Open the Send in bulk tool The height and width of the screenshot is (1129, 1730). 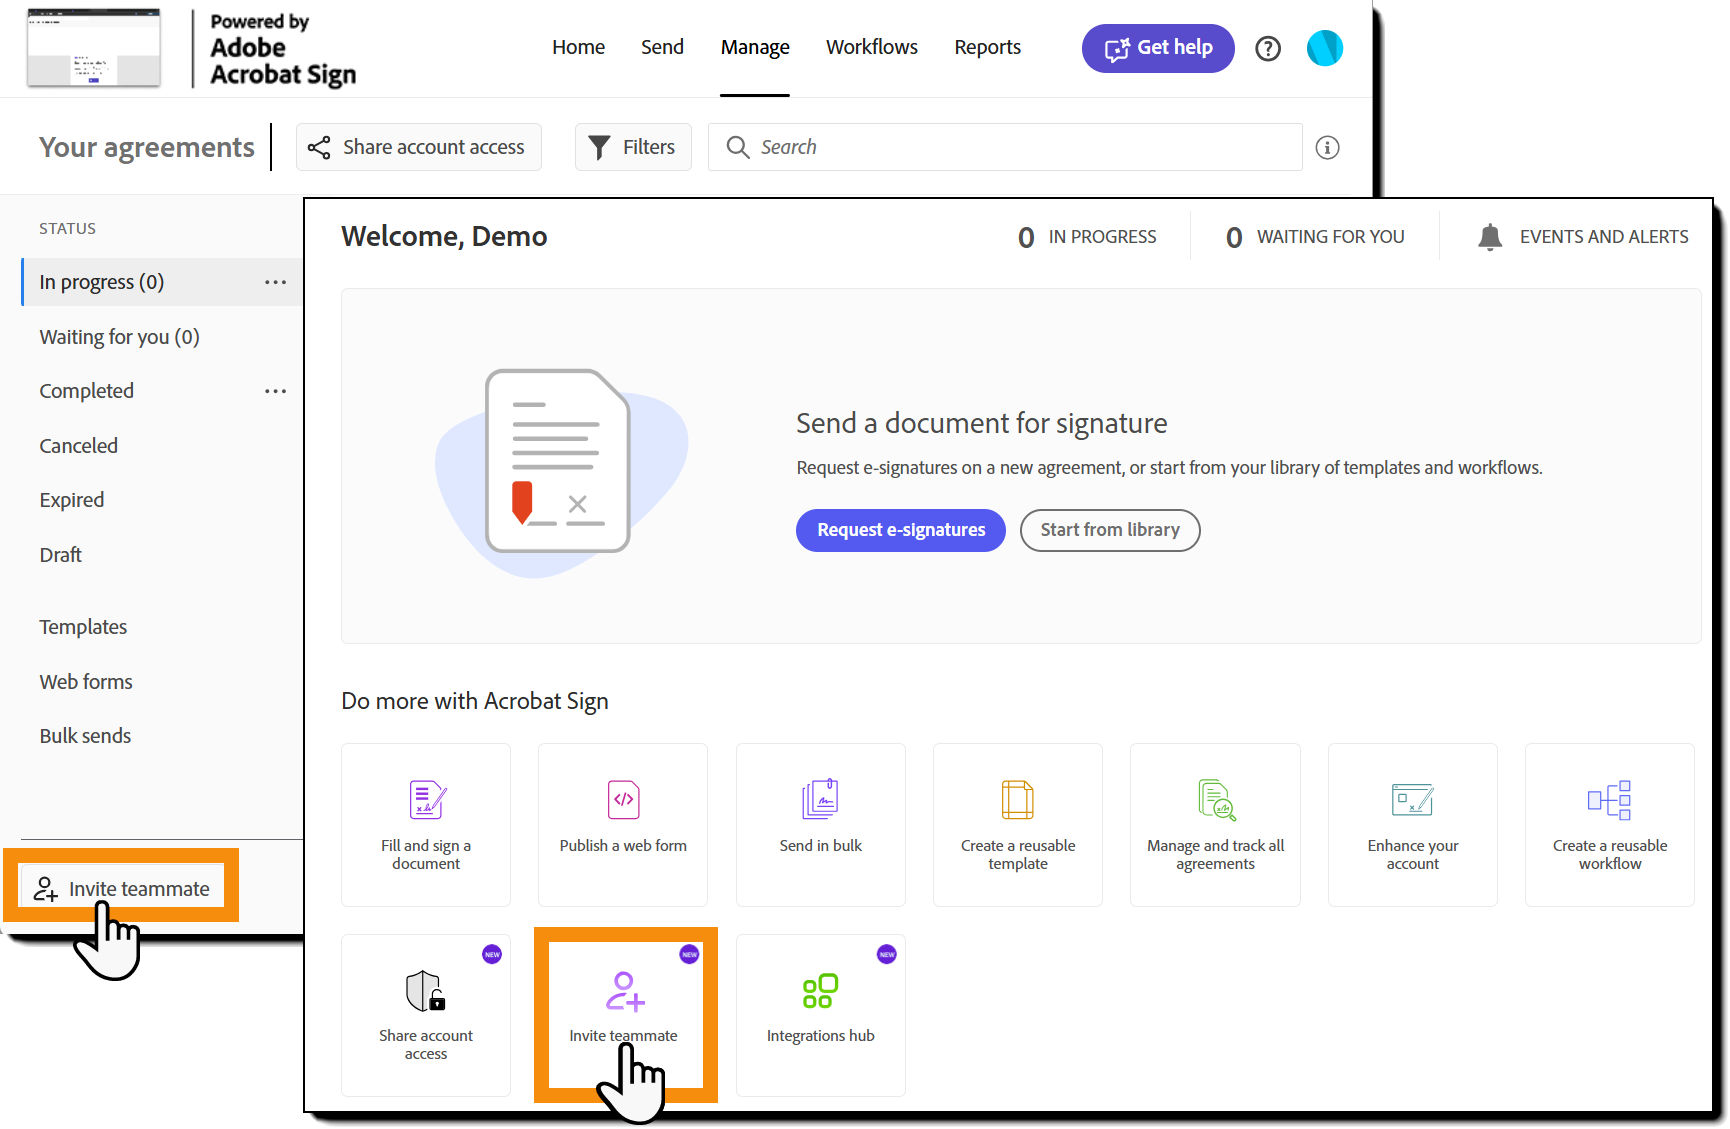coord(820,824)
